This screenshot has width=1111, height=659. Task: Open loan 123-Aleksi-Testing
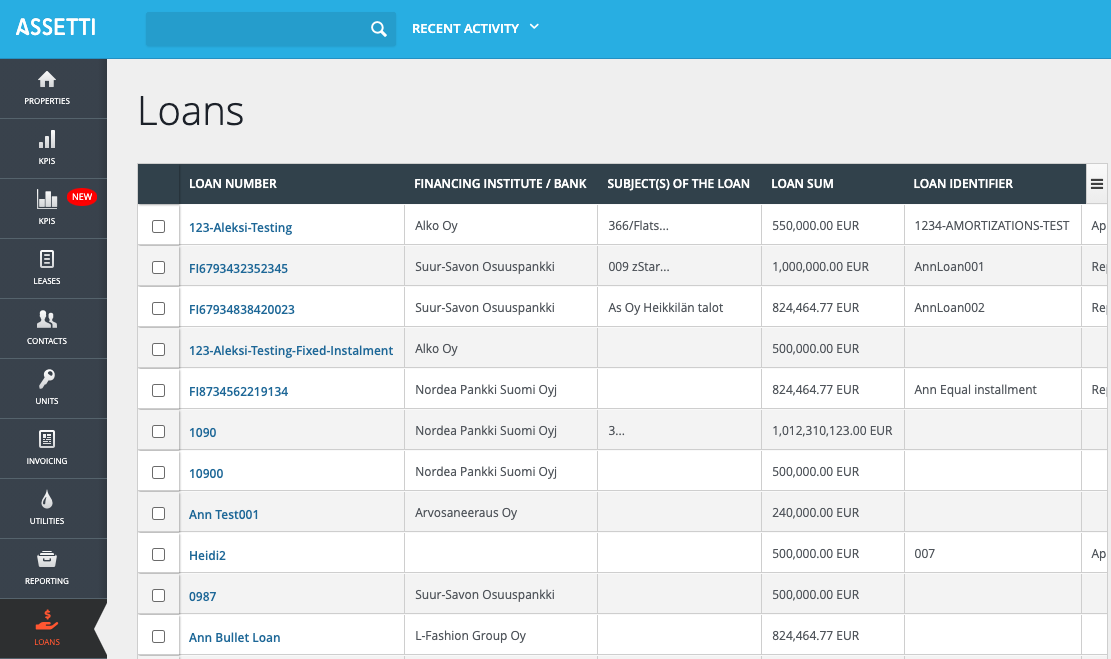click(240, 227)
